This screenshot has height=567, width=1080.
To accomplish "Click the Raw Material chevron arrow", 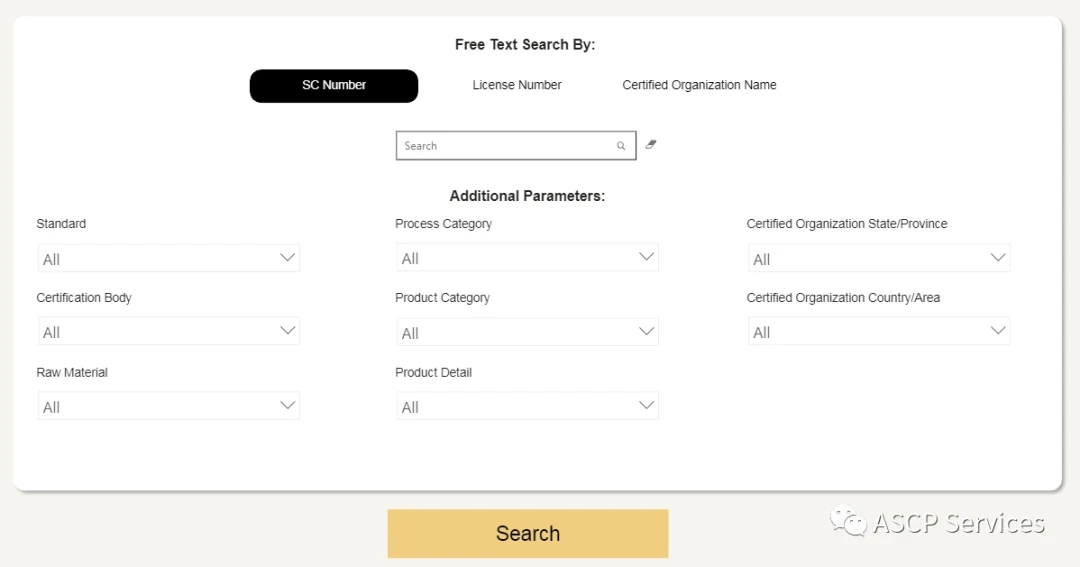I will (288, 405).
